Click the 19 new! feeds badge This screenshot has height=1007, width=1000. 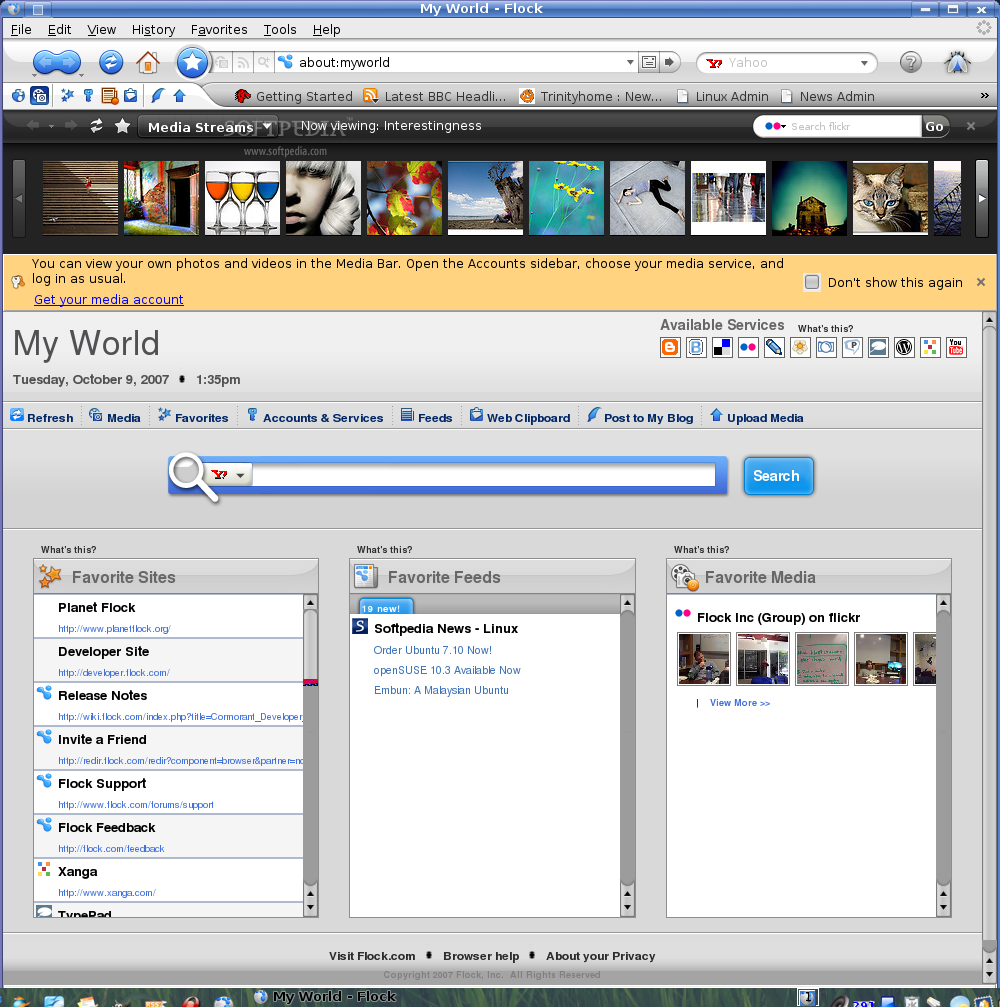(385, 607)
